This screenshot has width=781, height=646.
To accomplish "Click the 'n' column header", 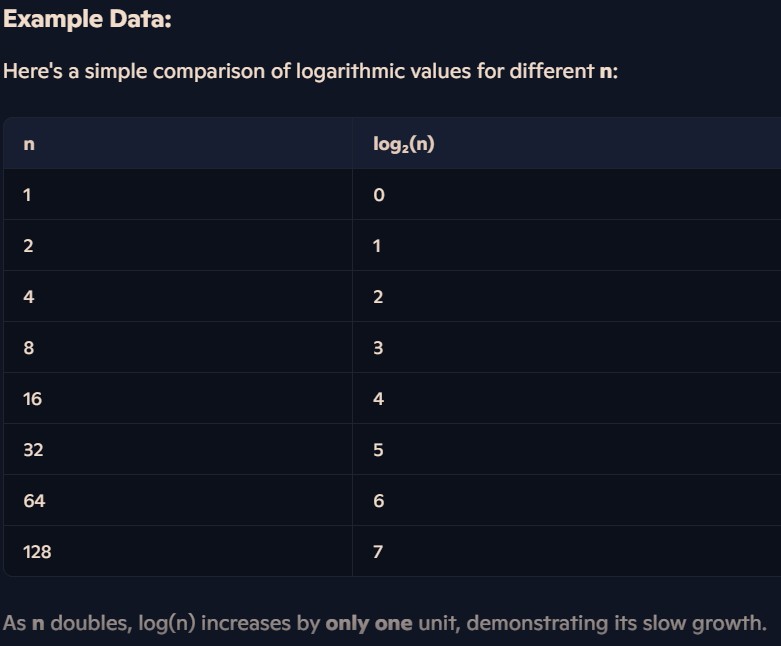I will point(29,144).
